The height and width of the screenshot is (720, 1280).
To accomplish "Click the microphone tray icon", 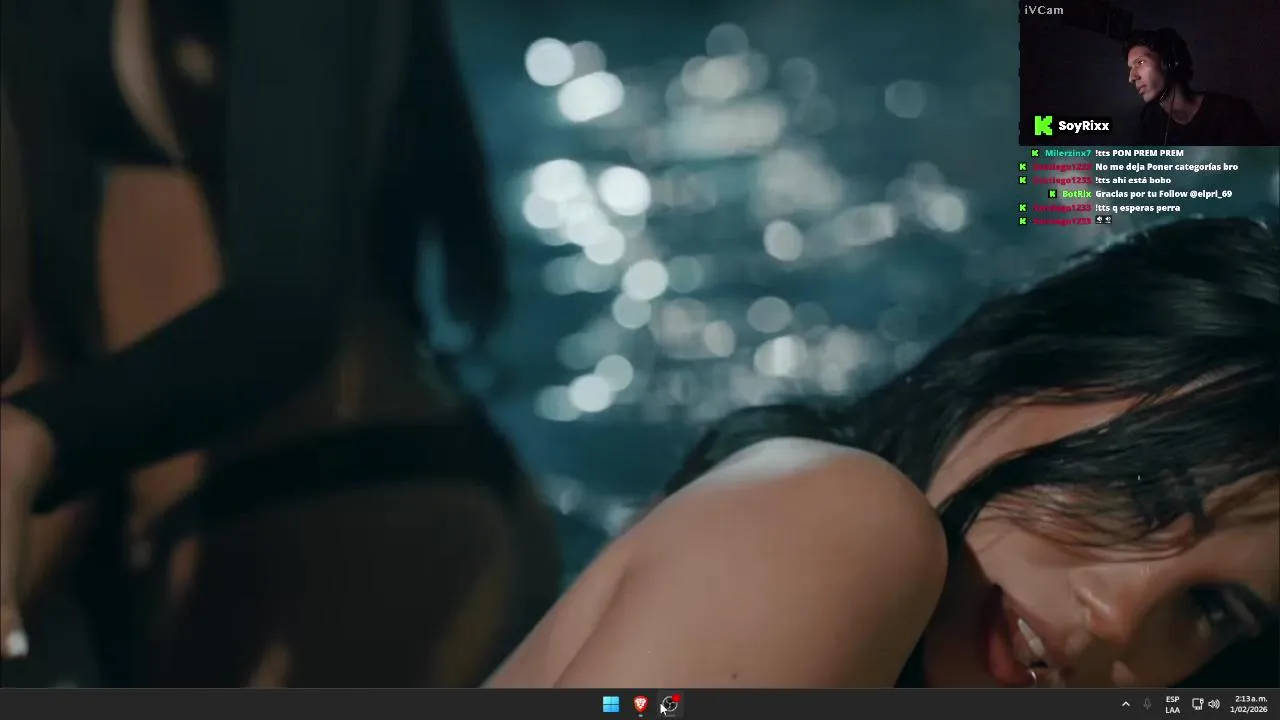I will click(x=1147, y=704).
